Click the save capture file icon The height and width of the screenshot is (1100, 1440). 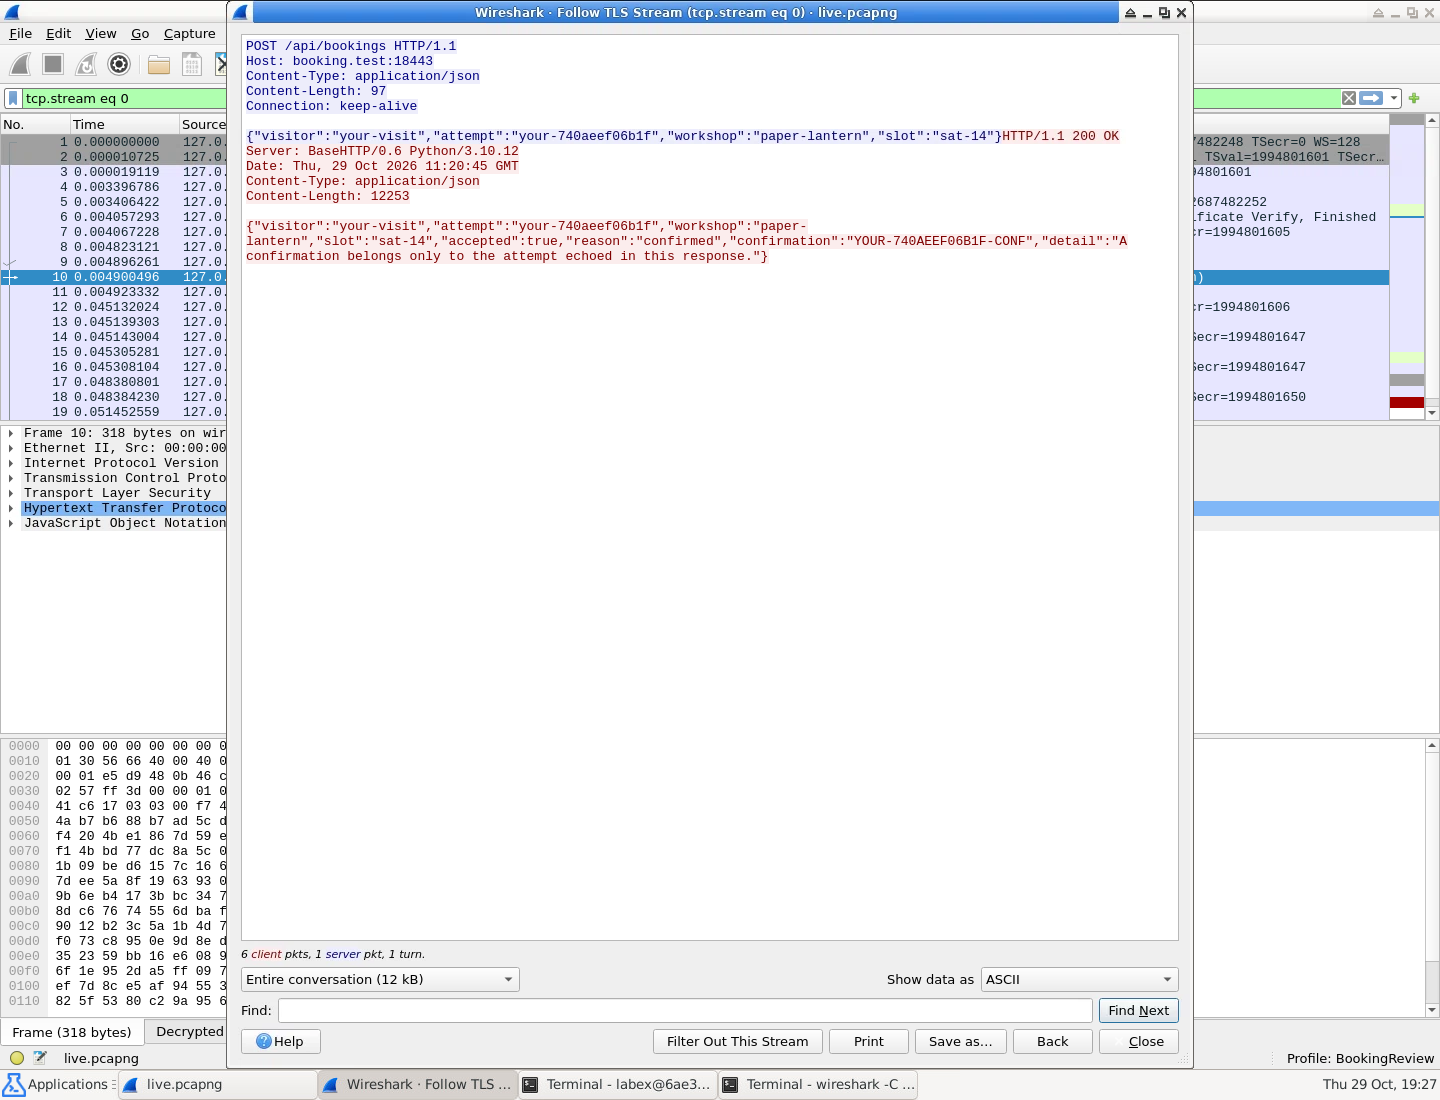pos(192,65)
